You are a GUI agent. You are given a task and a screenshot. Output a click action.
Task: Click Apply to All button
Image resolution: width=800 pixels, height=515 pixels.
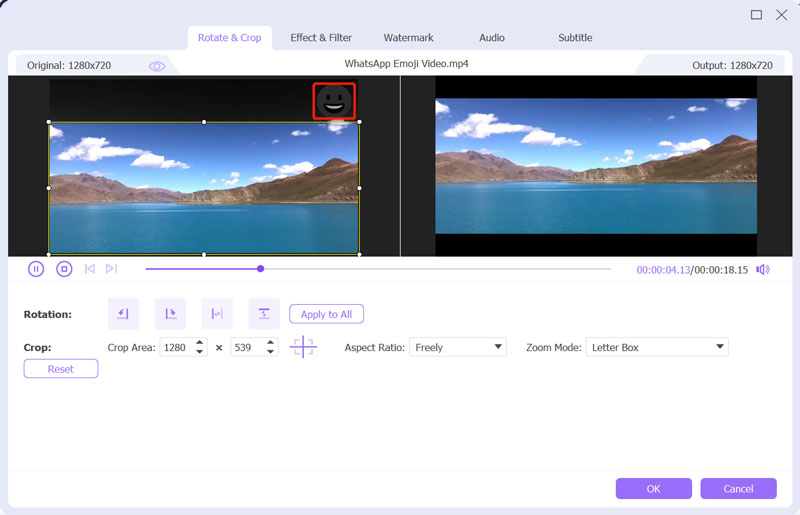[327, 314]
